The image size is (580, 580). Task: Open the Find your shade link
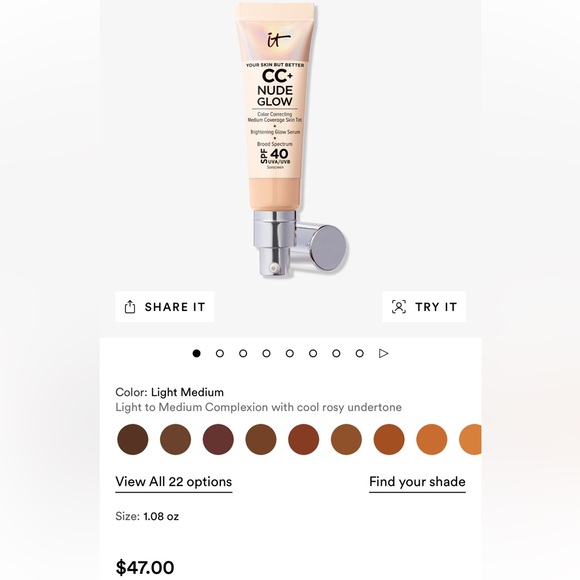tap(417, 482)
